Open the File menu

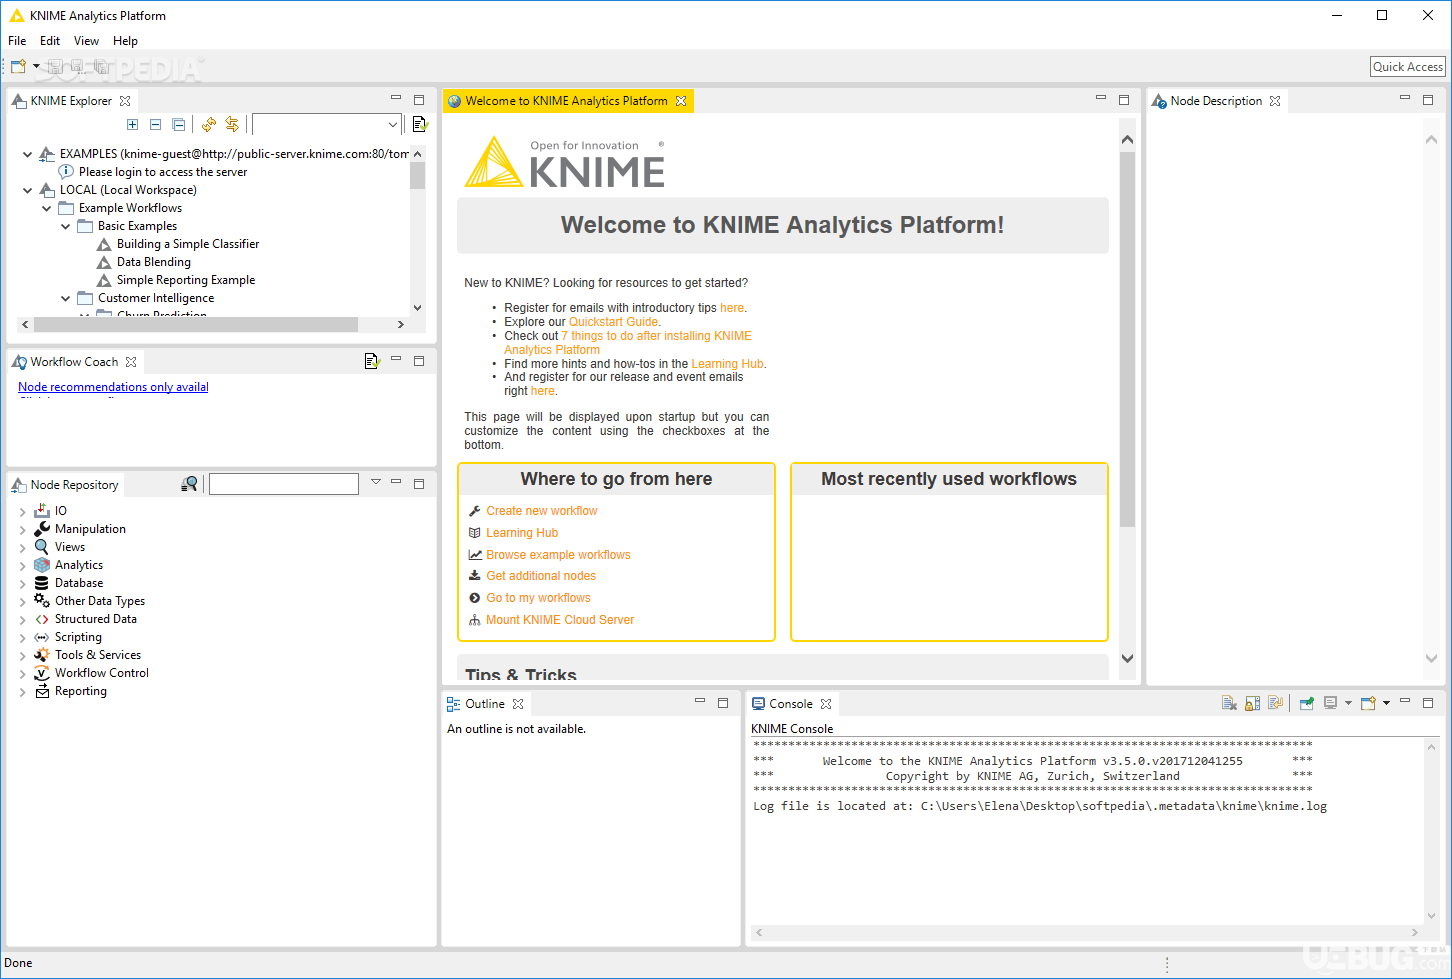point(17,41)
